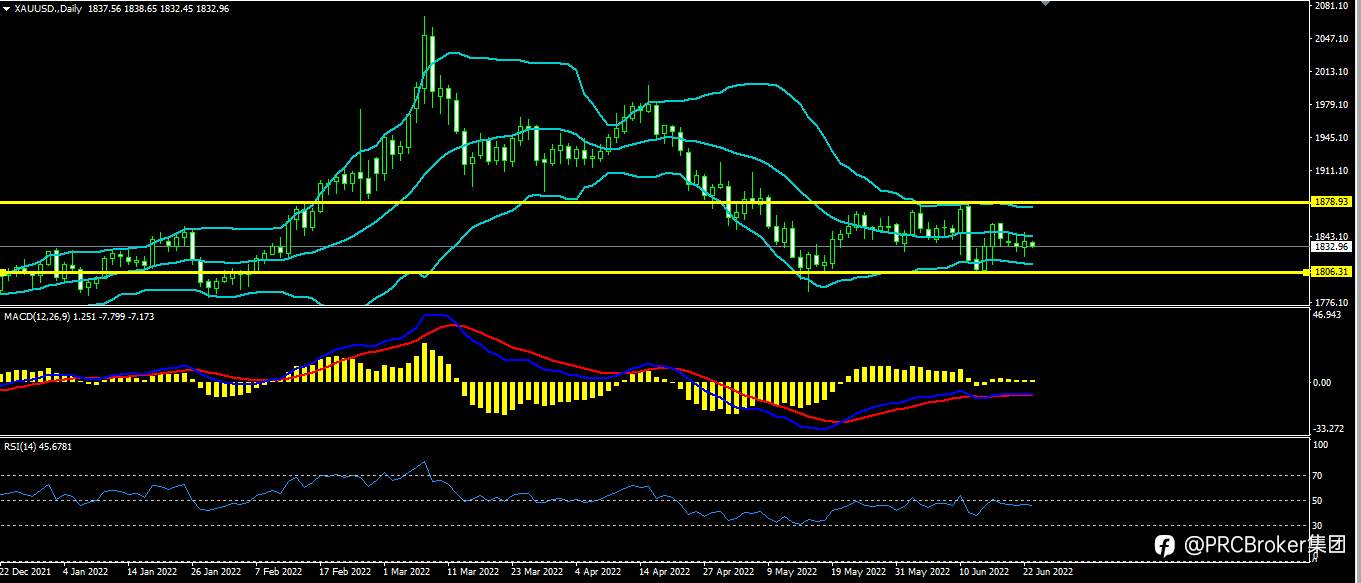Click the 22 Jun 2022 date label

click(x=1049, y=573)
